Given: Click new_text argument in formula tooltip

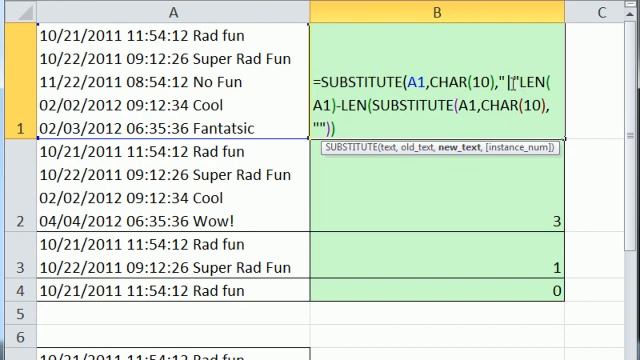Looking at the screenshot, I should pyautogui.click(x=459, y=147).
